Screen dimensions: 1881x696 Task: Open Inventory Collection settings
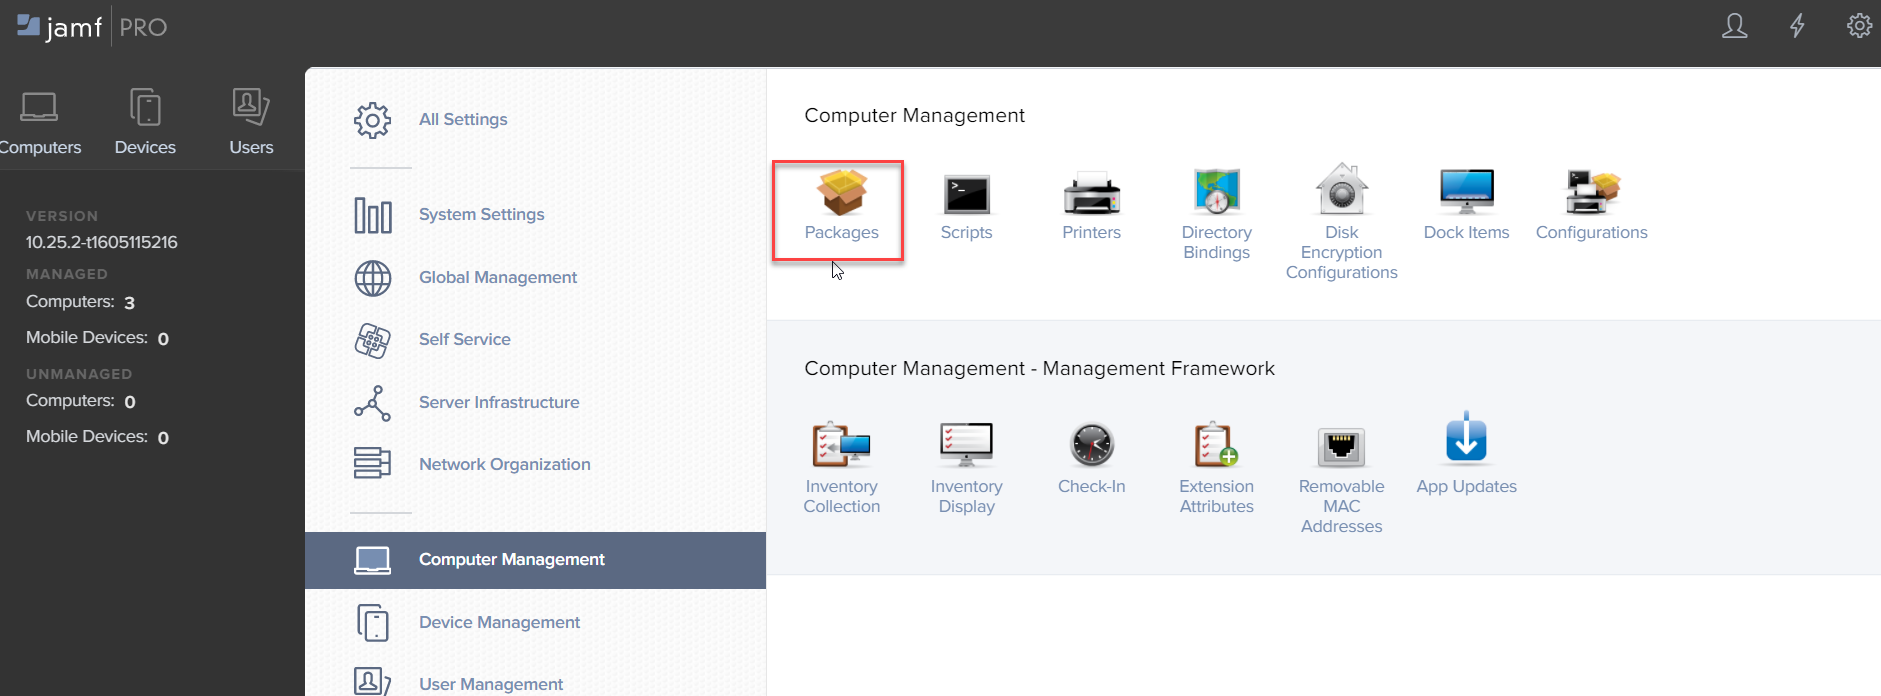841,446
